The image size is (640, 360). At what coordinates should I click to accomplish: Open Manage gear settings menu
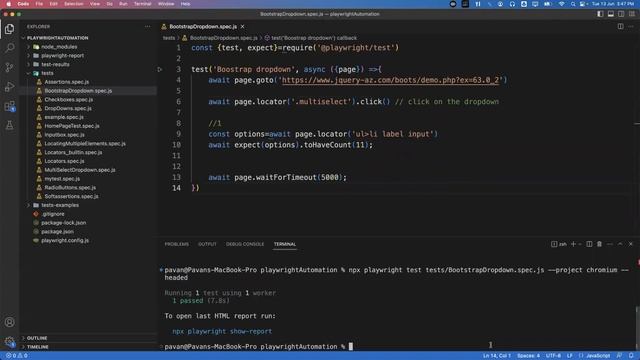[9, 342]
